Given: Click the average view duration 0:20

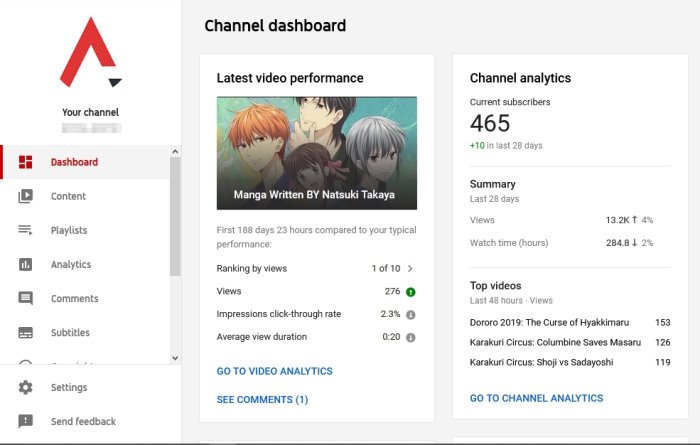Looking at the screenshot, I should click(391, 337).
